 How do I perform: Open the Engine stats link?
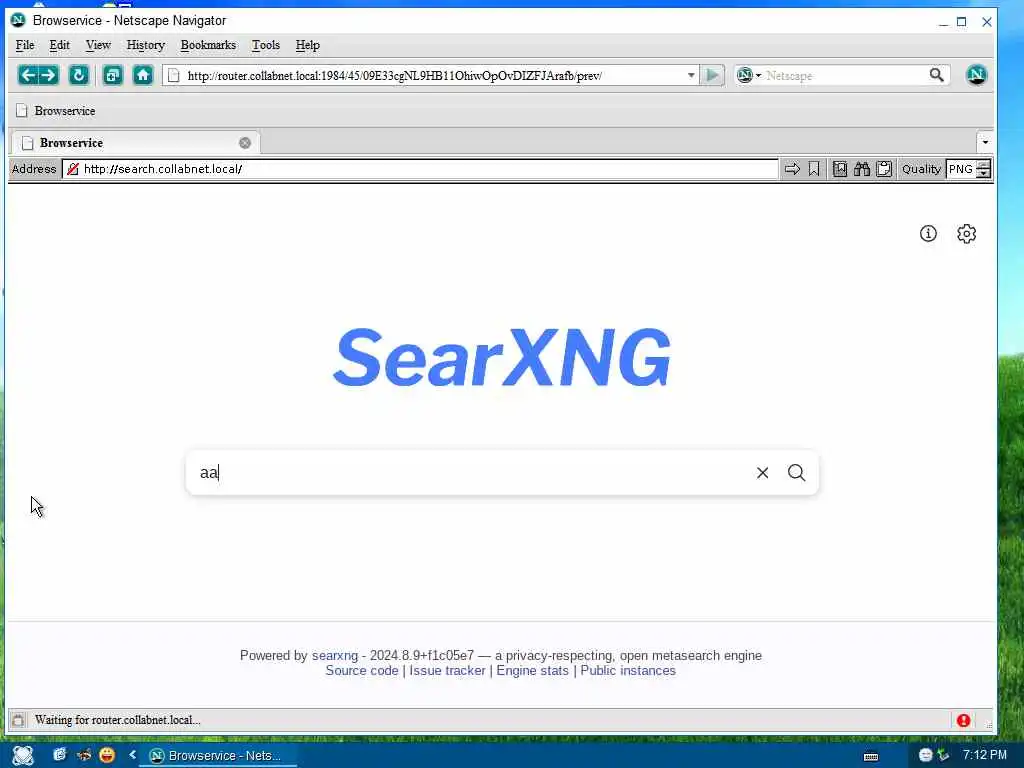pos(532,671)
